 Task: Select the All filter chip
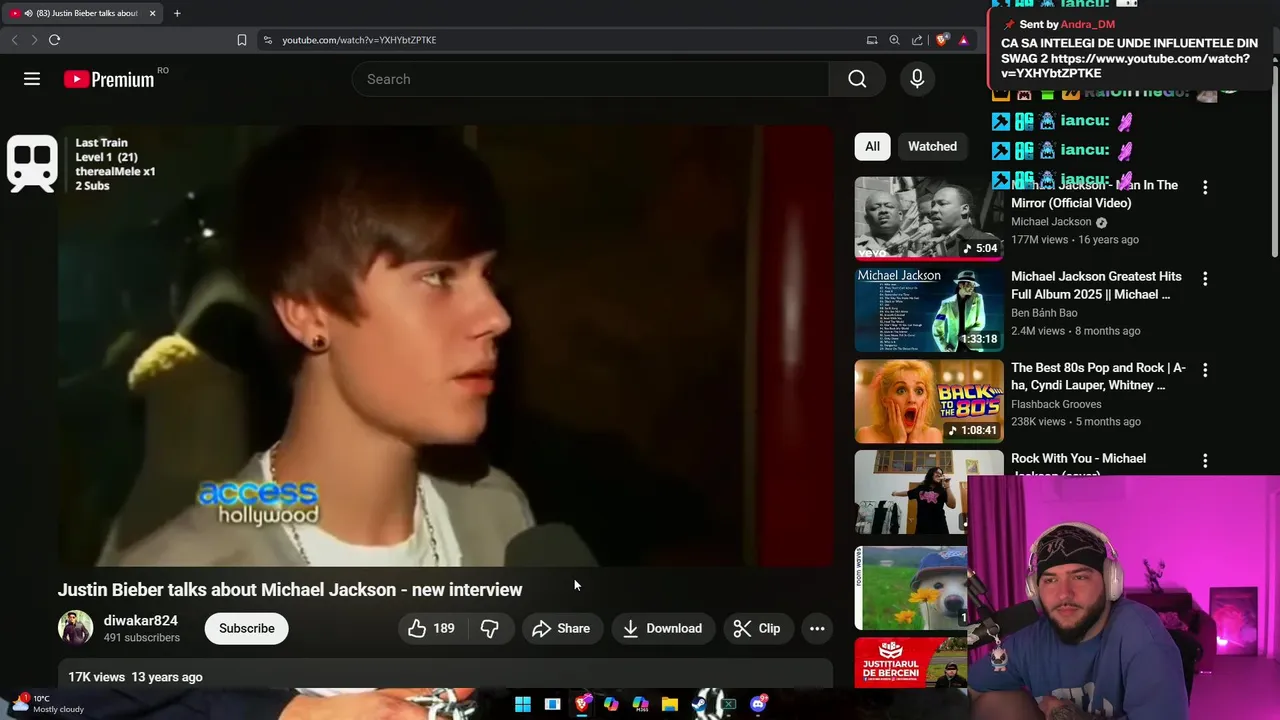pyautogui.click(x=872, y=146)
